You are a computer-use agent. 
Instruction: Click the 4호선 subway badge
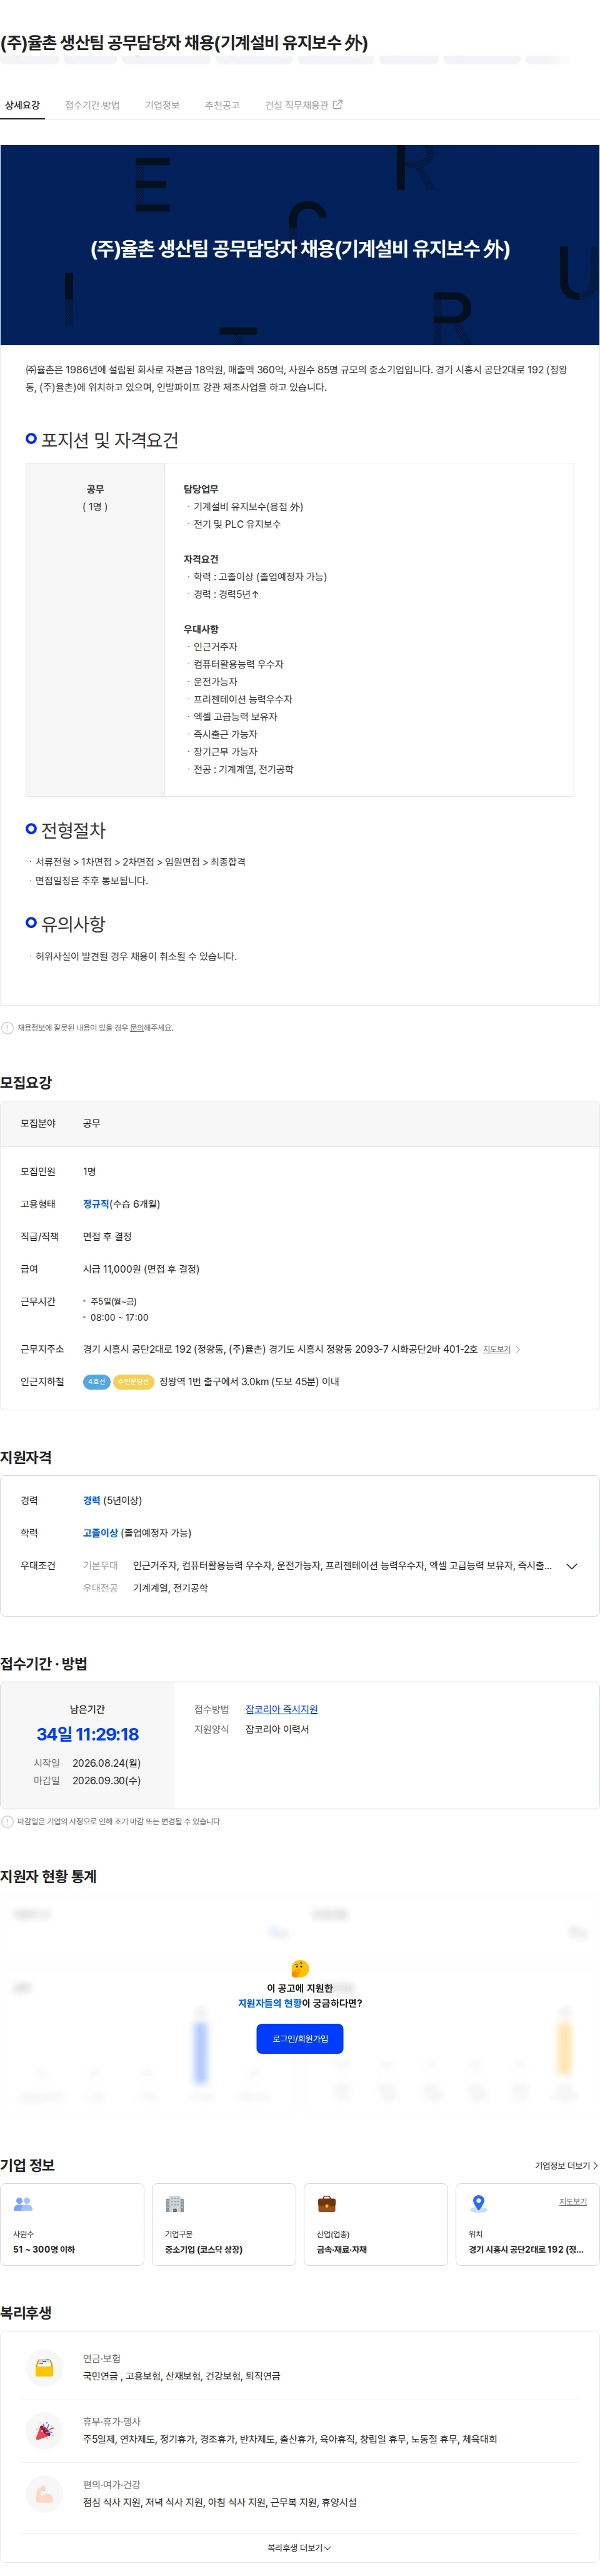(97, 1381)
